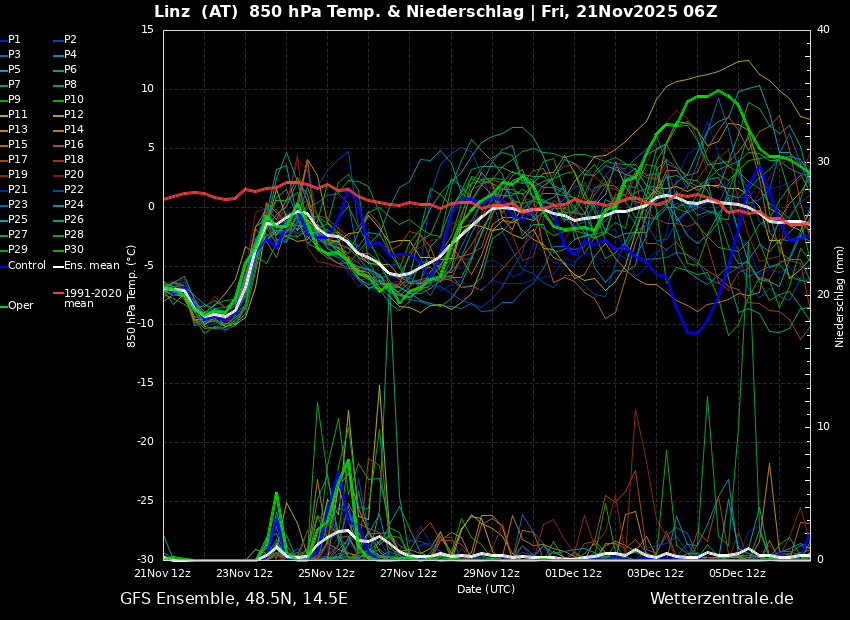Click the Wetterzentrale.de link

point(721,599)
